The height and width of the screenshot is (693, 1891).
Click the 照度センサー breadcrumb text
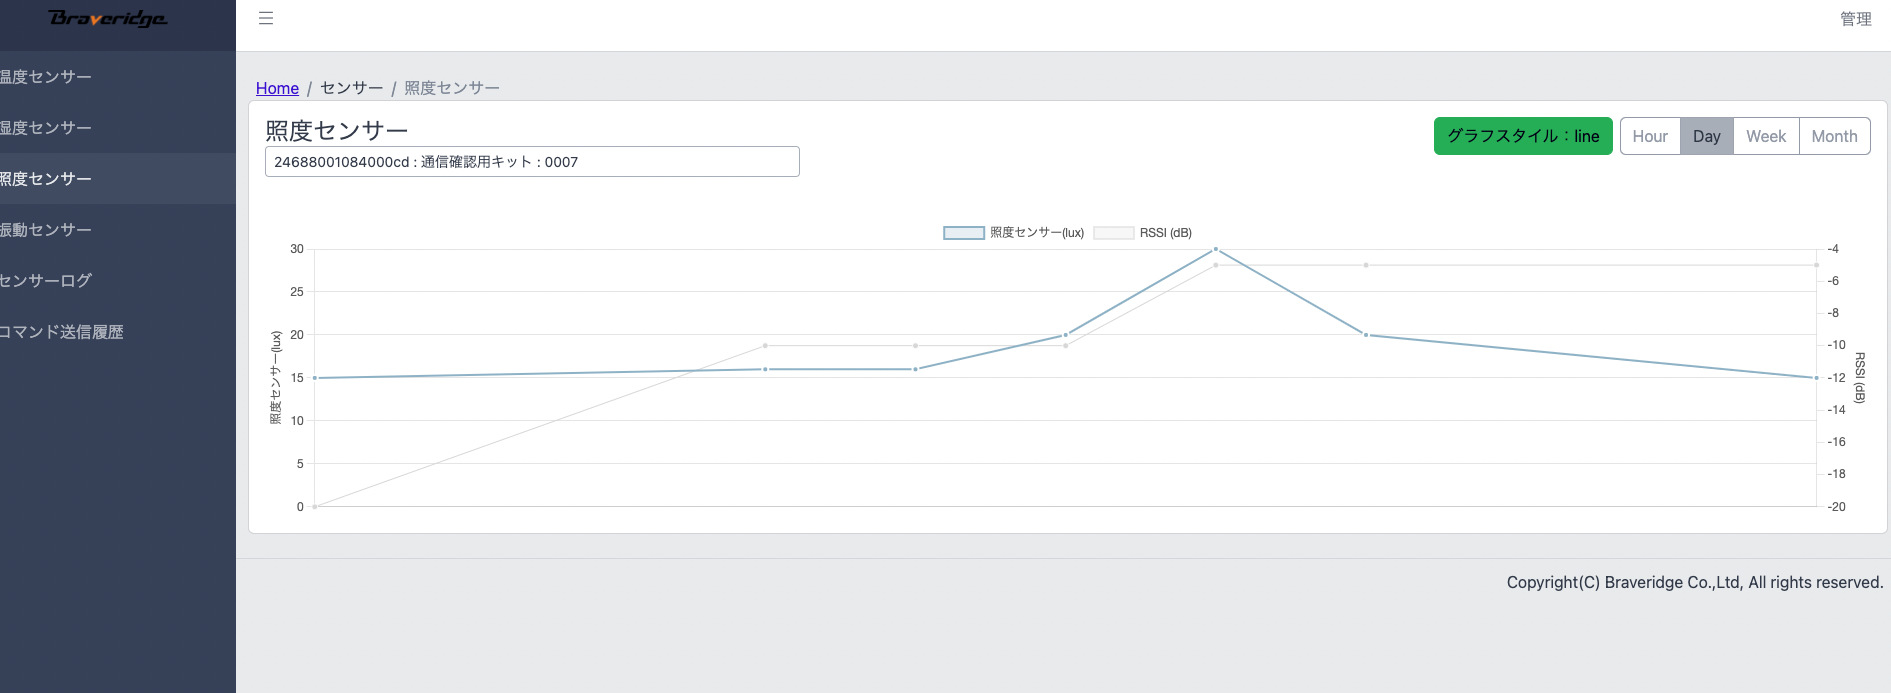pyautogui.click(x=452, y=88)
